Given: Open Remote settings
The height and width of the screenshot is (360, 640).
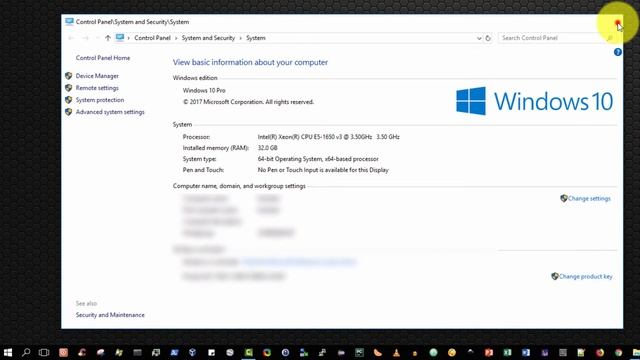Looking at the screenshot, I should click(97, 88).
